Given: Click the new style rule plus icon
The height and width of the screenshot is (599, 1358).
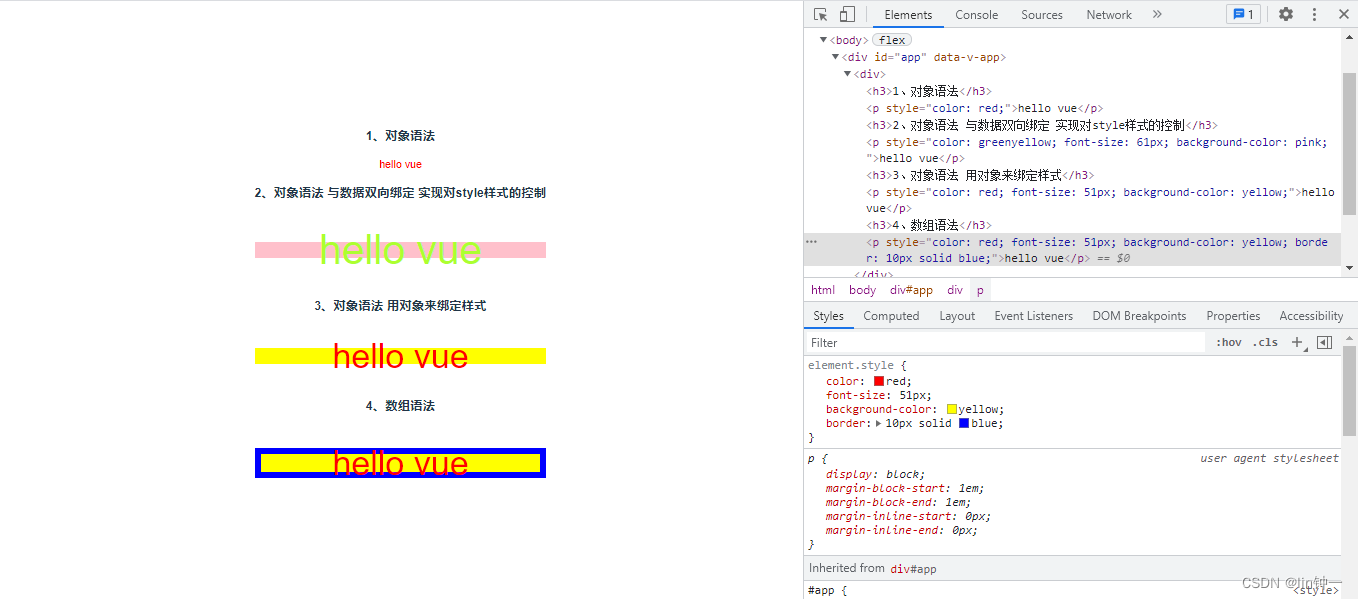Looking at the screenshot, I should pyautogui.click(x=1297, y=342).
